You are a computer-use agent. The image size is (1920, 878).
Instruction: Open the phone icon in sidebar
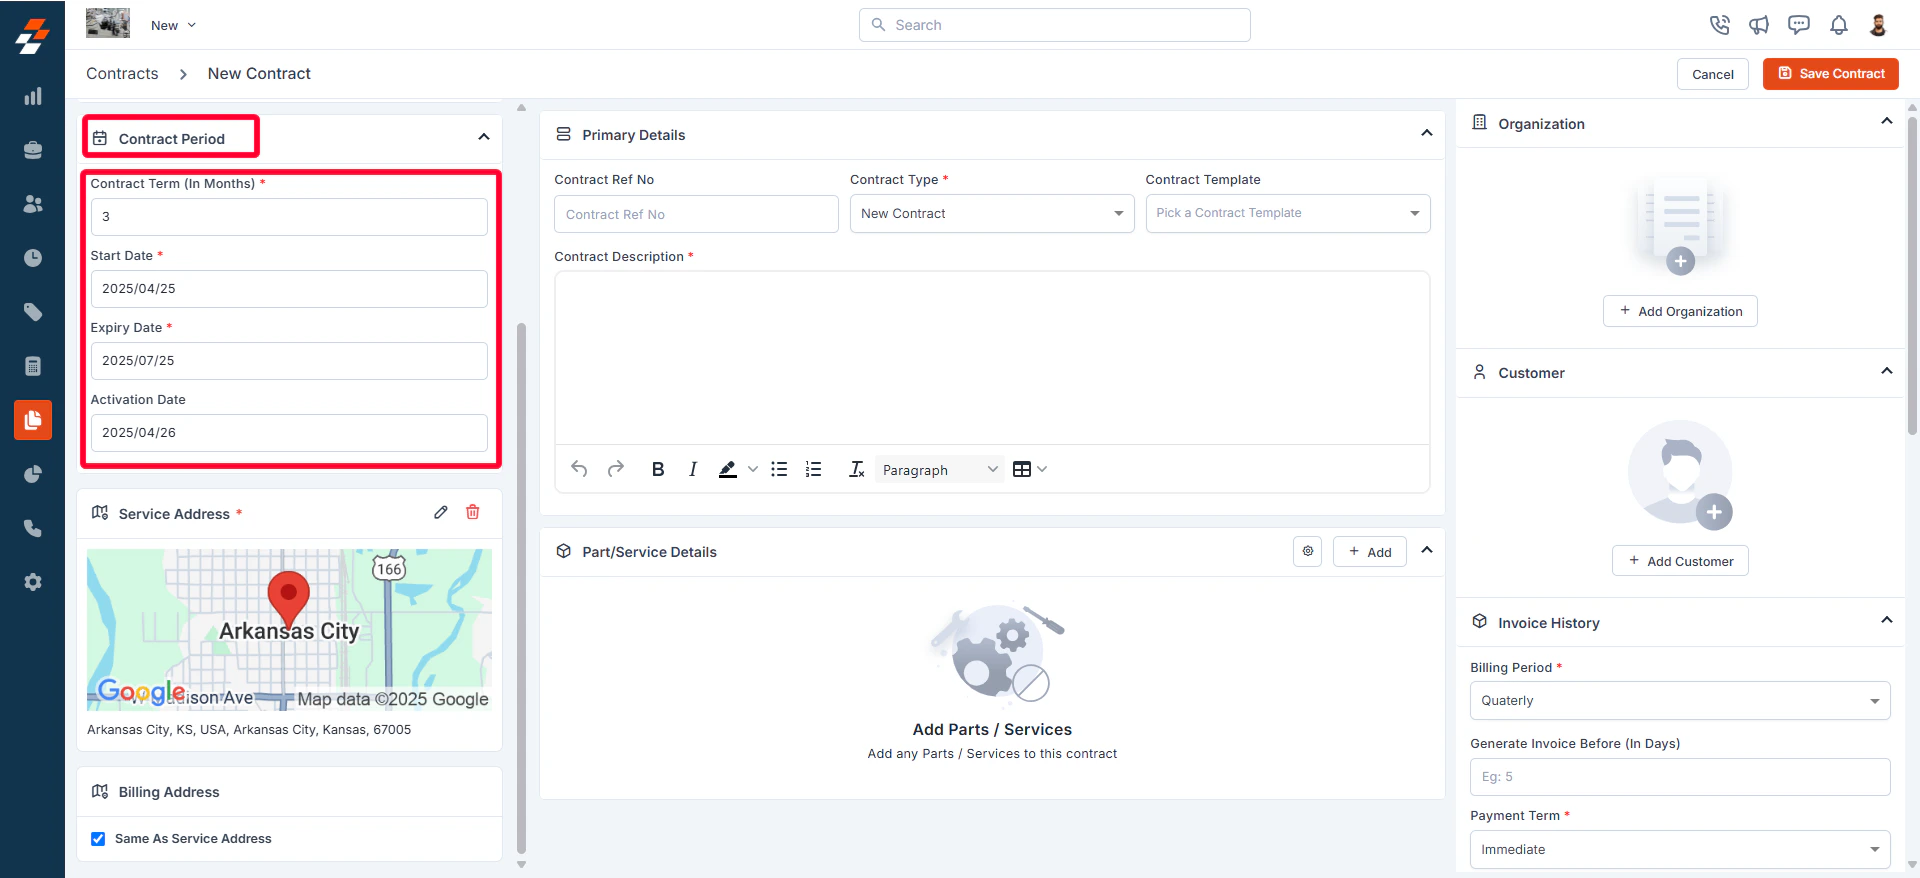pyautogui.click(x=33, y=528)
